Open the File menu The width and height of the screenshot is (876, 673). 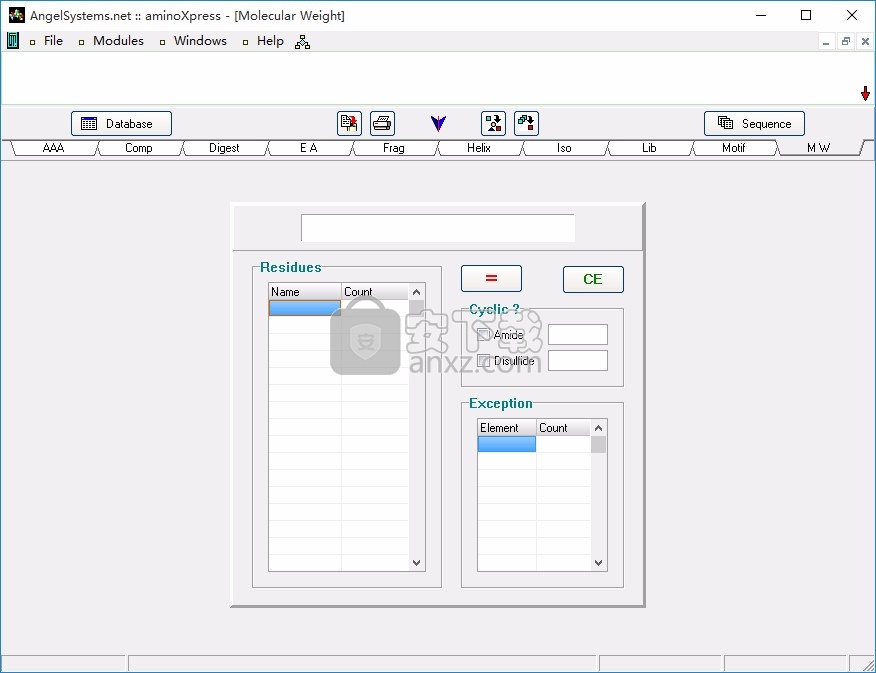coord(53,41)
